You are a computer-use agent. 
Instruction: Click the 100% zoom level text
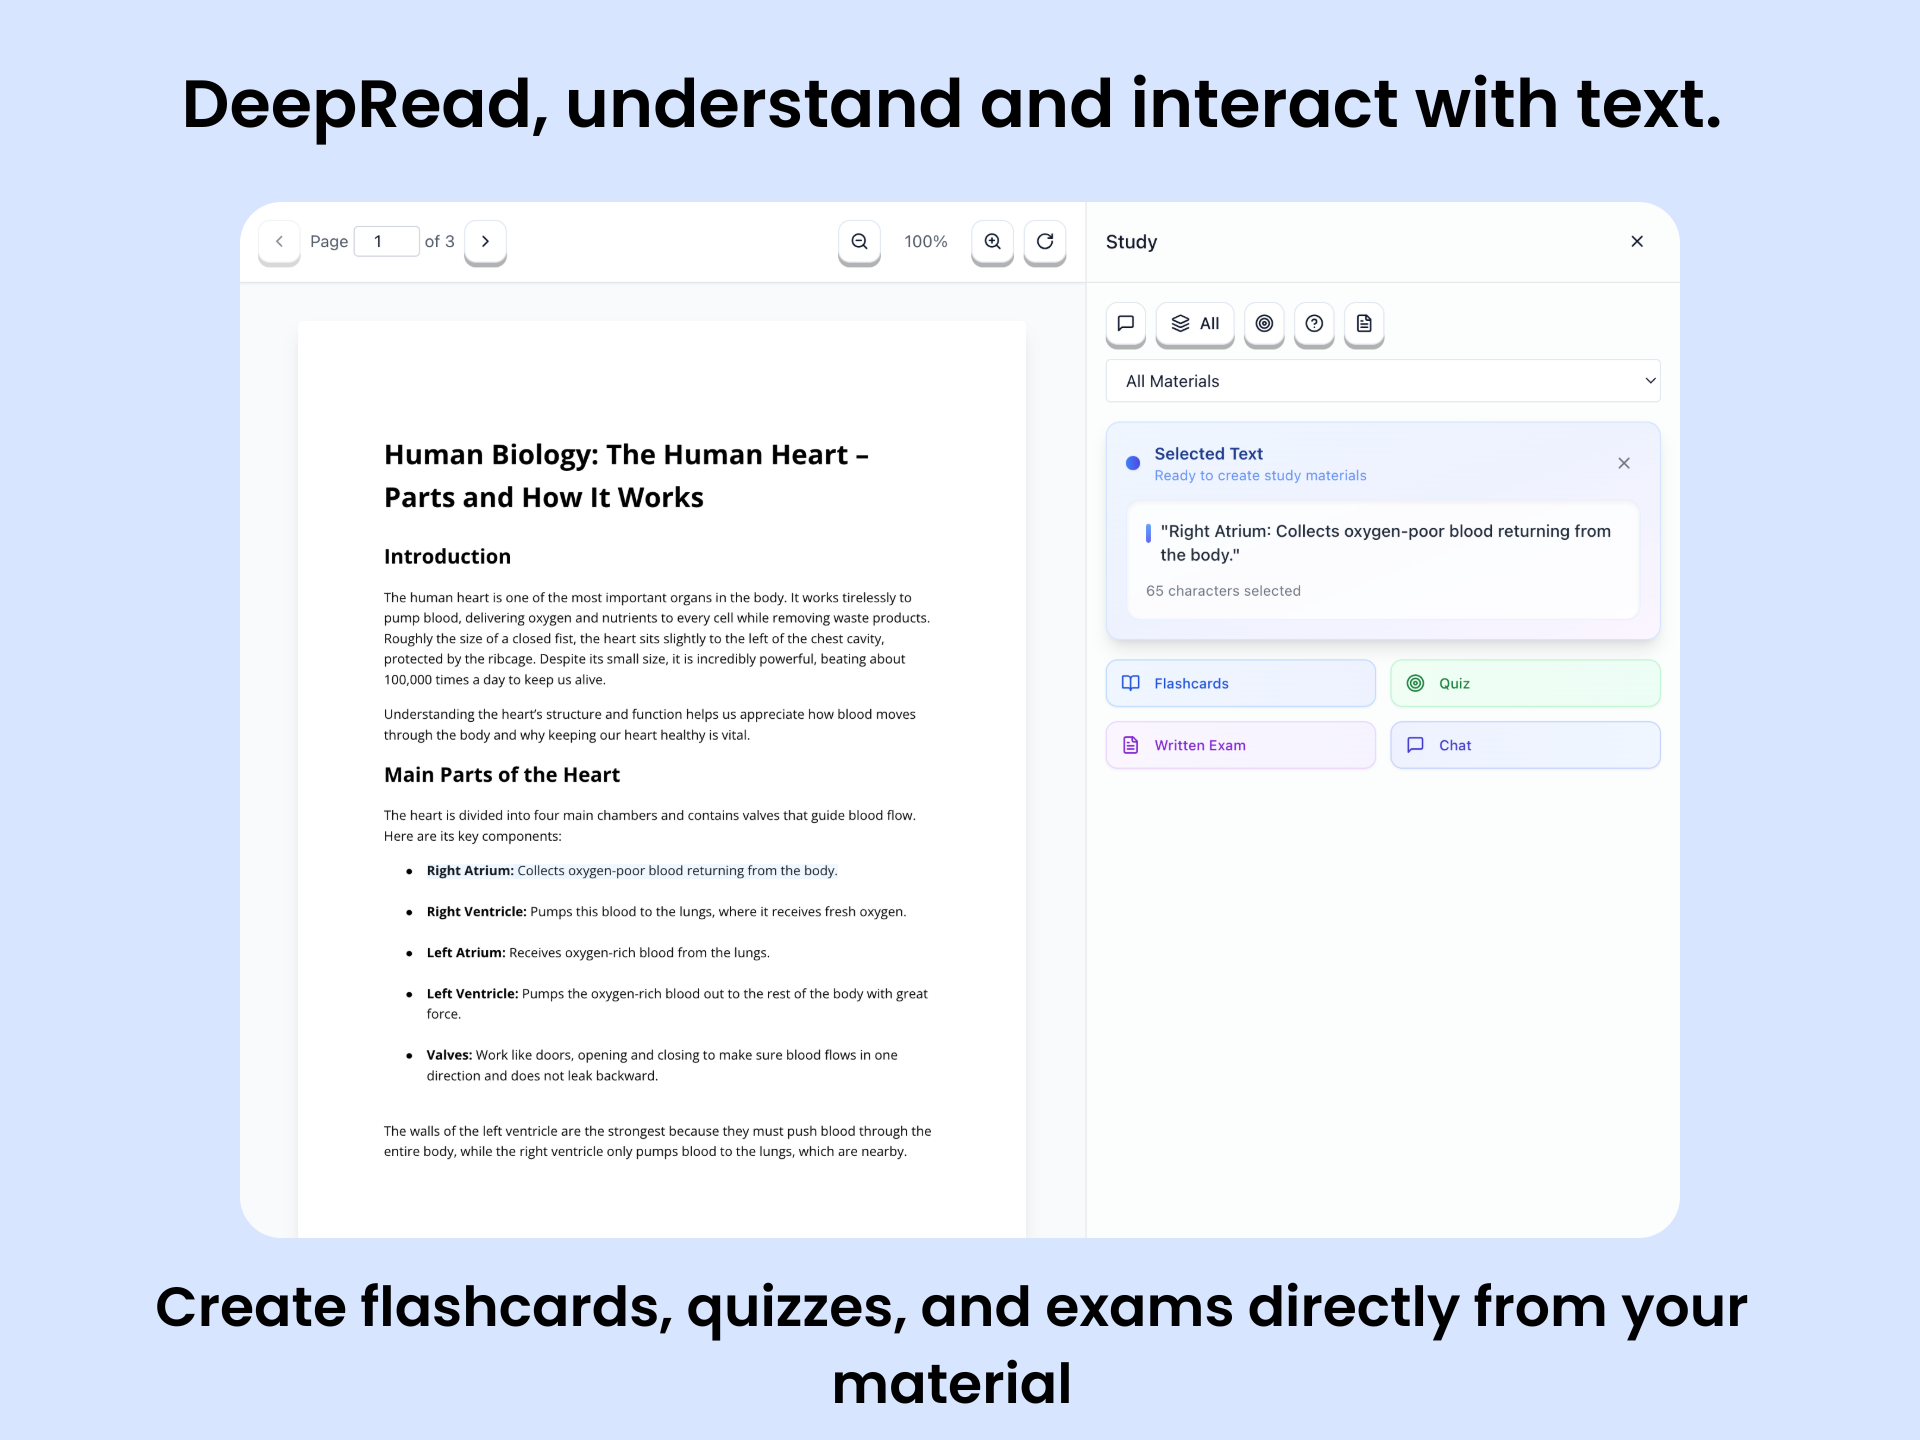coord(926,241)
